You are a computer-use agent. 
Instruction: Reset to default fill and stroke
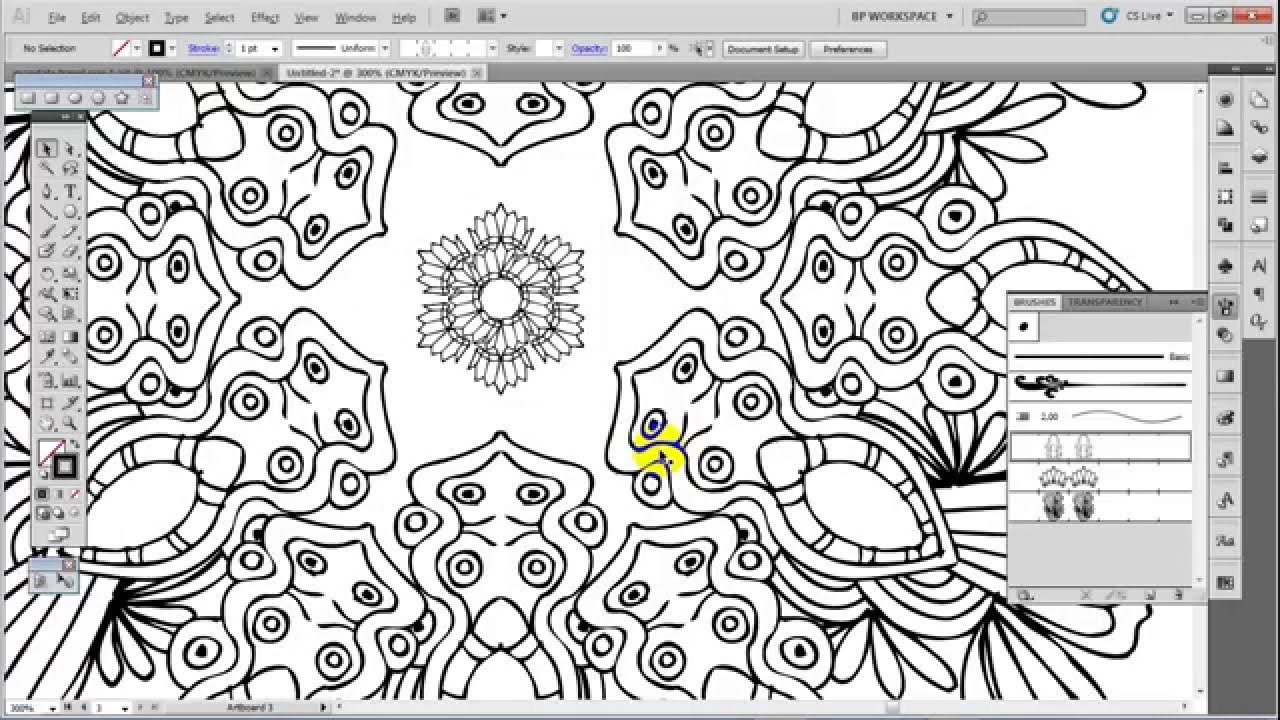point(43,474)
